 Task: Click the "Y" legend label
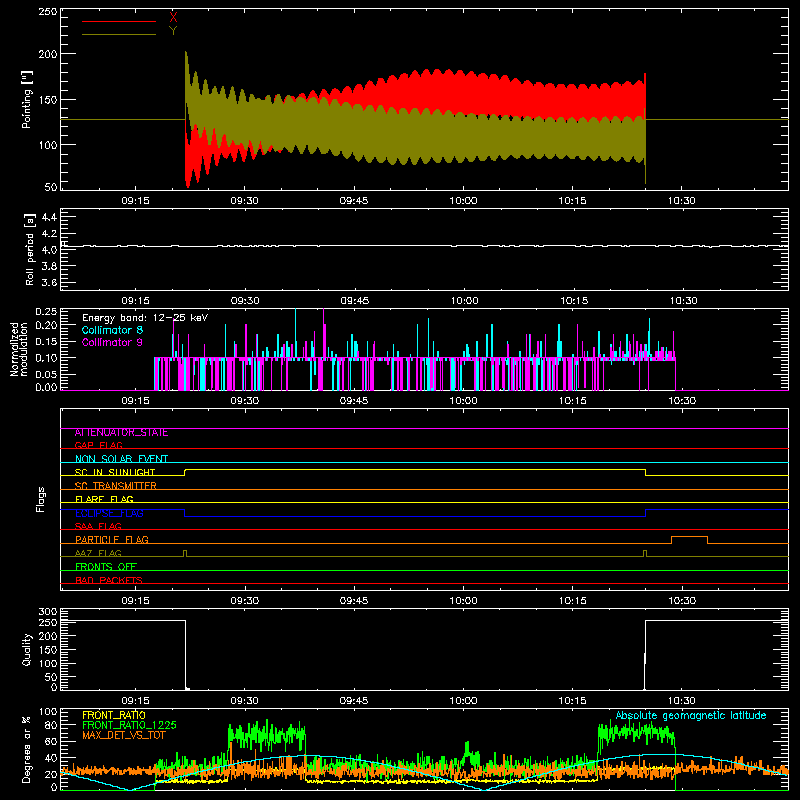pos(173,31)
